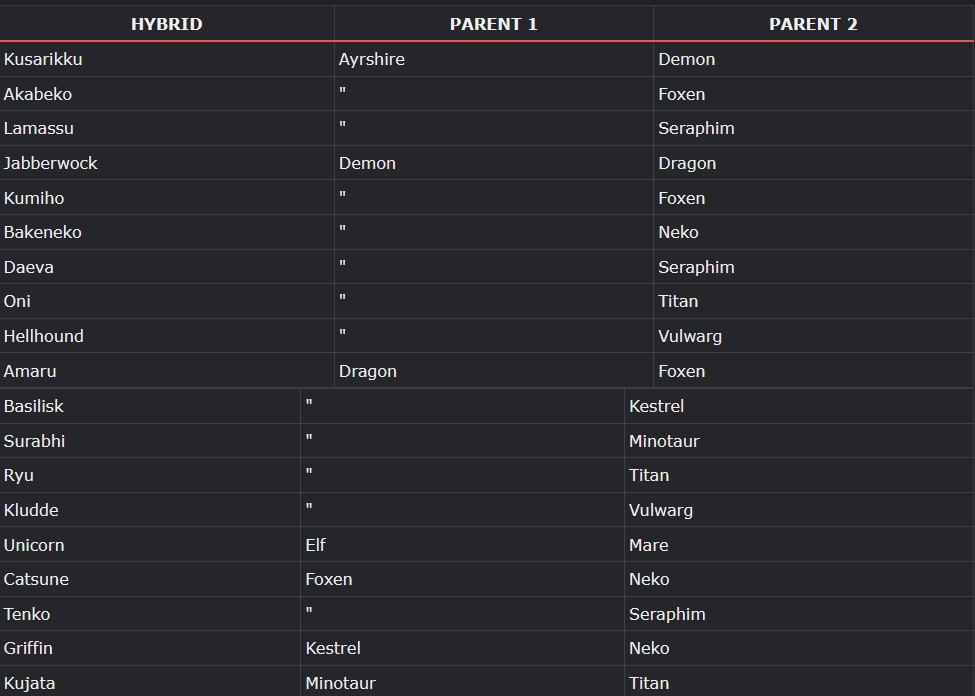
Task: Click Minotaur in the Kujata row
Action: (340, 683)
